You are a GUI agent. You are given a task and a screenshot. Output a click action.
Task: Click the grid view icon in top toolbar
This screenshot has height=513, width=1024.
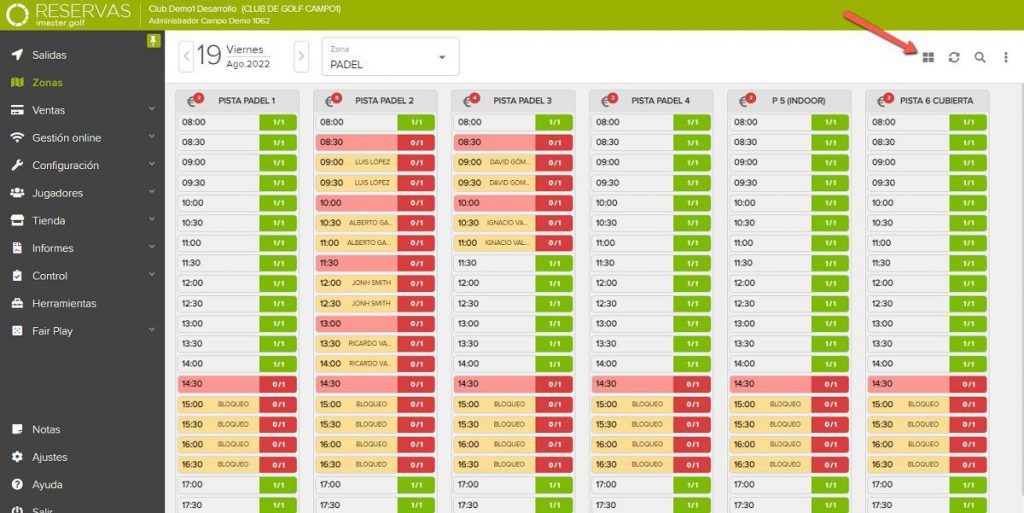(928, 57)
